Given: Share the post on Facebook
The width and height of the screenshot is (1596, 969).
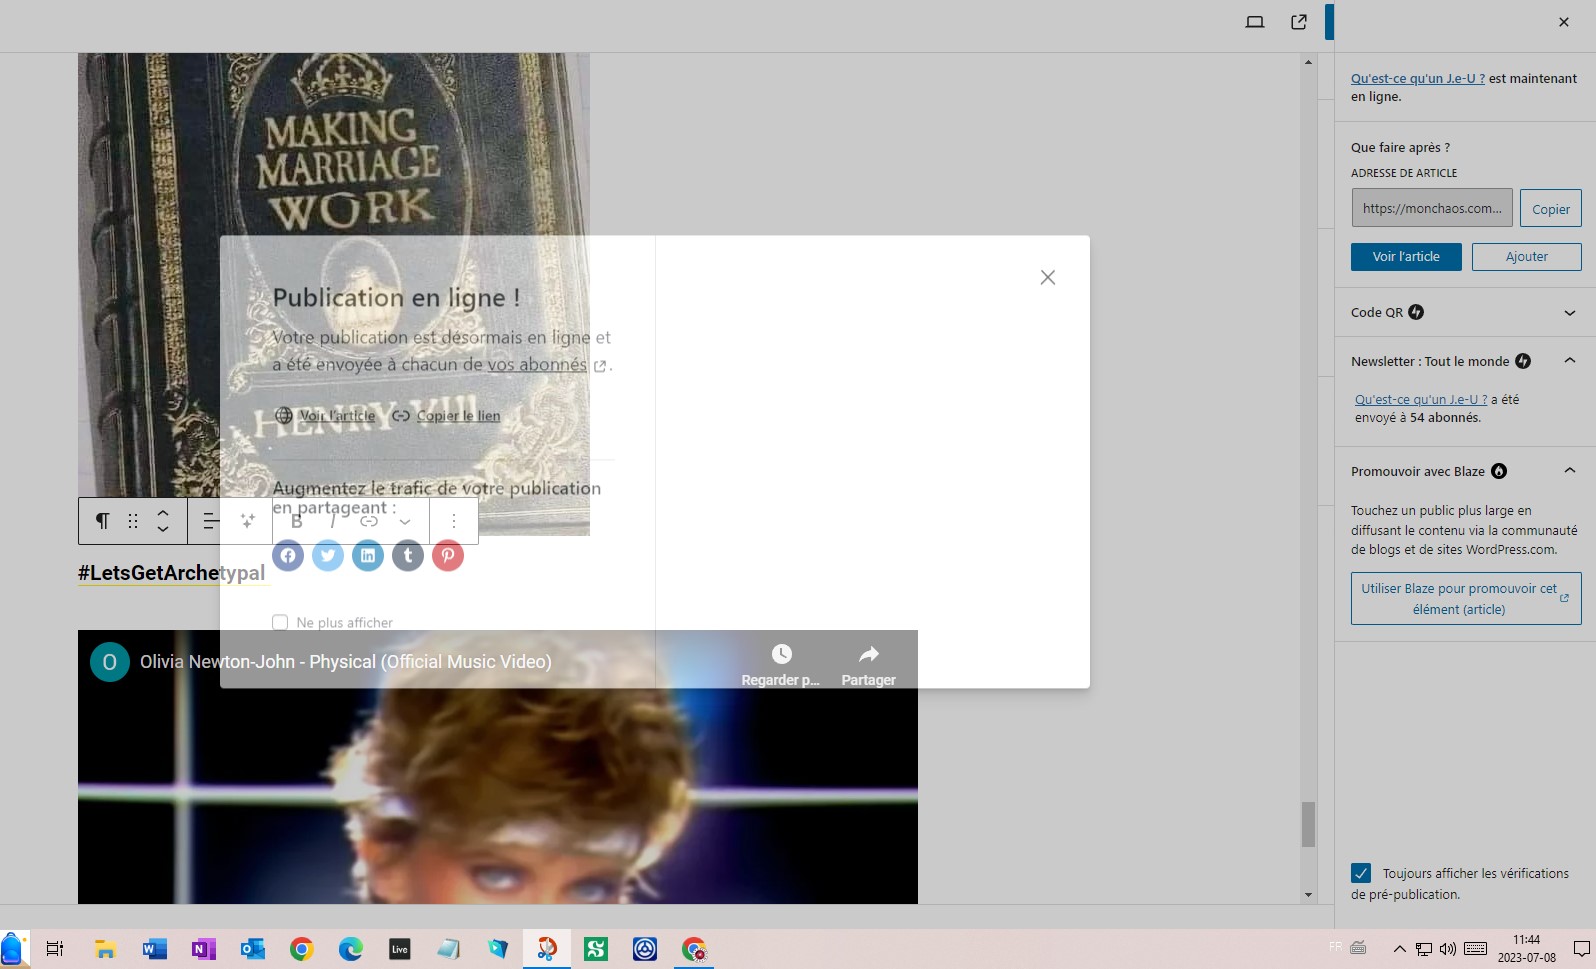Looking at the screenshot, I should [x=288, y=555].
